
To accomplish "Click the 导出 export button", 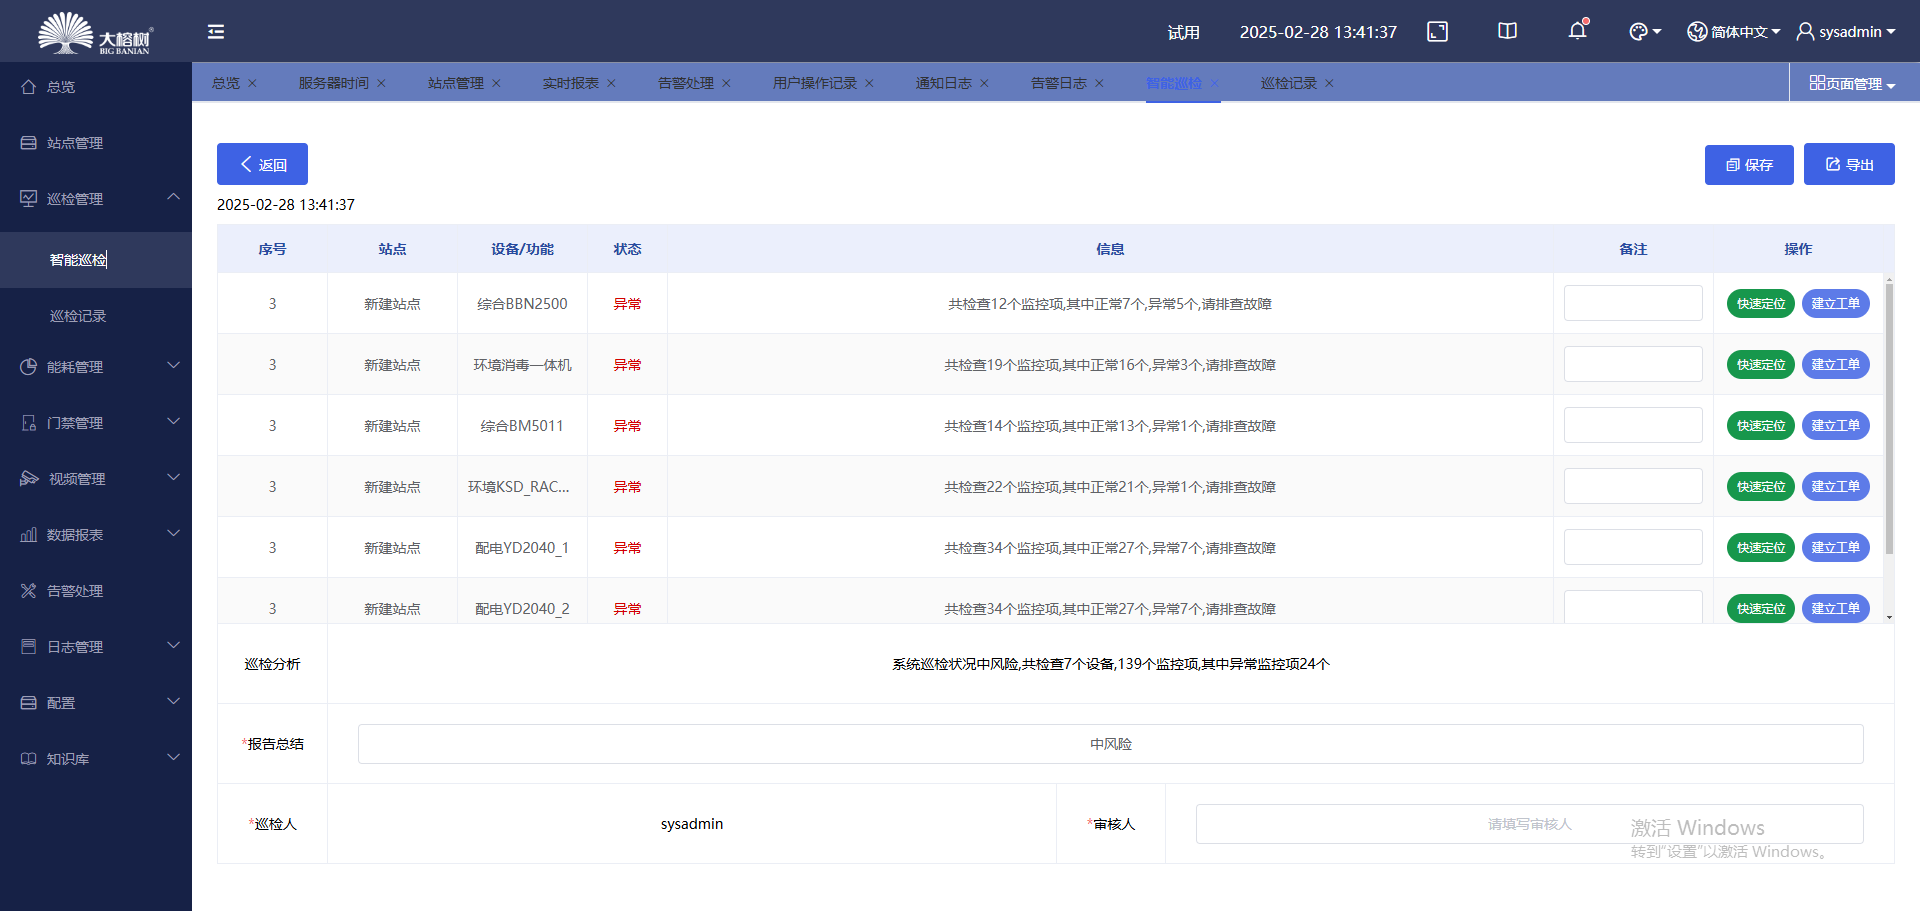I will pos(1849,164).
